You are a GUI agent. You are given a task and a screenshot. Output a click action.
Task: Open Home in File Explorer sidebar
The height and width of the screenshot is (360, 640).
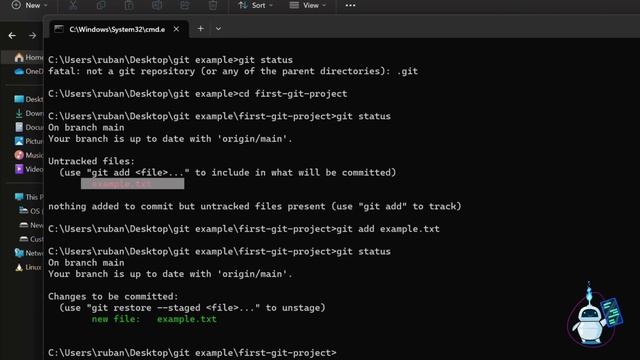coord(29,58)
